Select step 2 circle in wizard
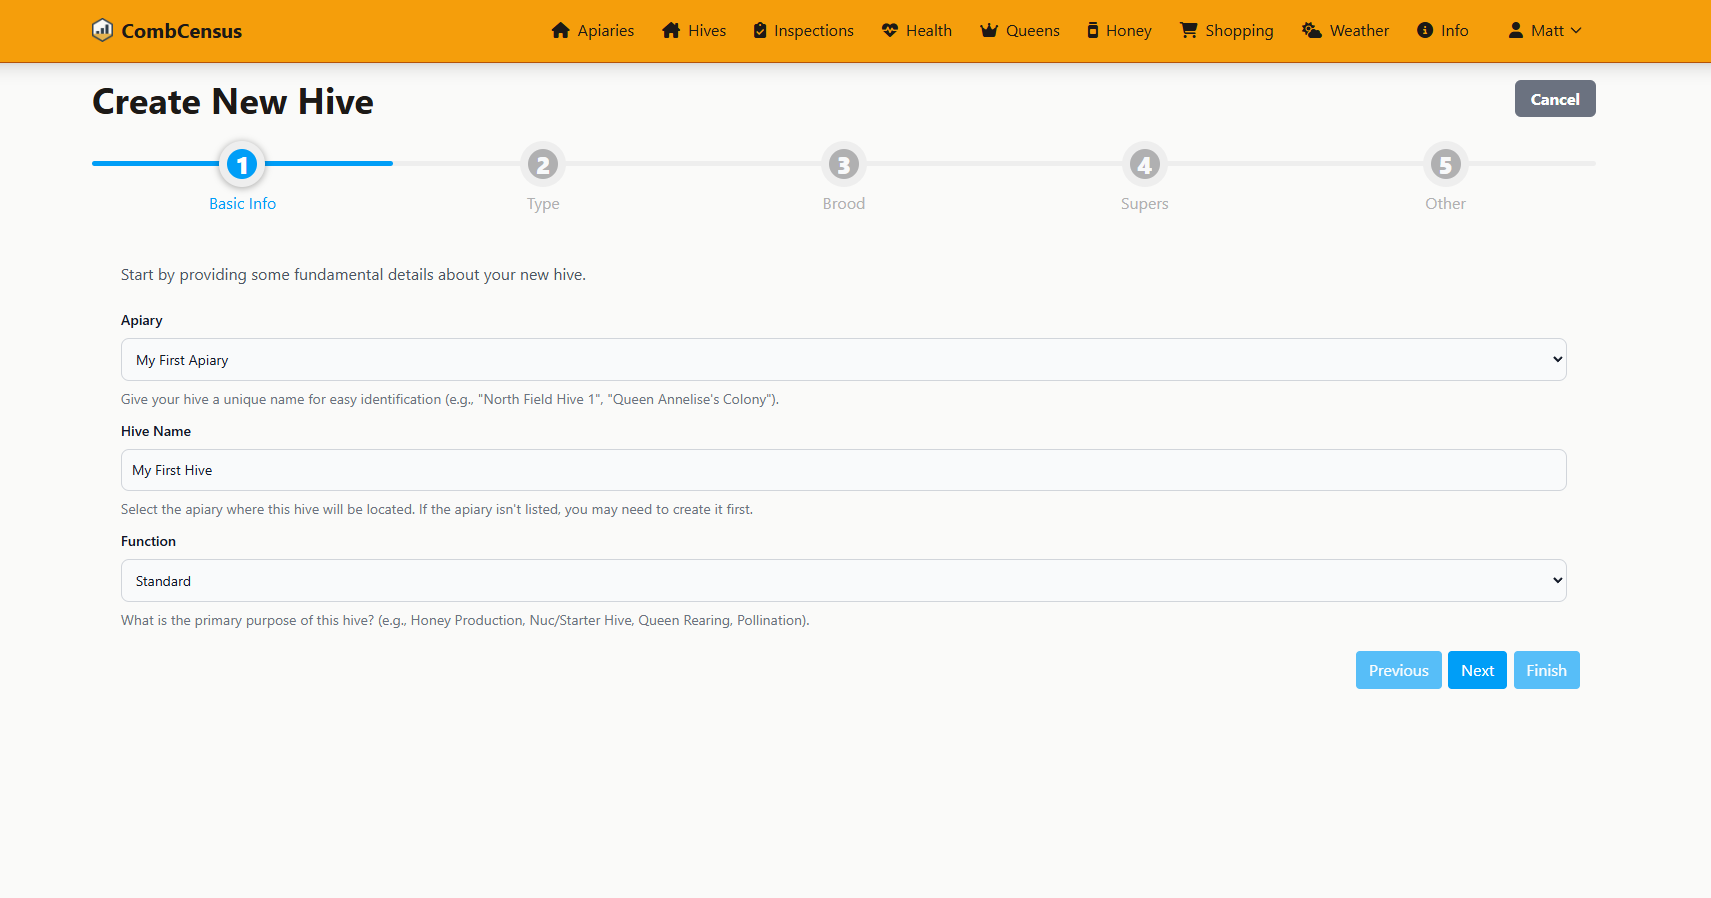The width and height of the screenshot is (1711, 898). (x=543, y=164)
